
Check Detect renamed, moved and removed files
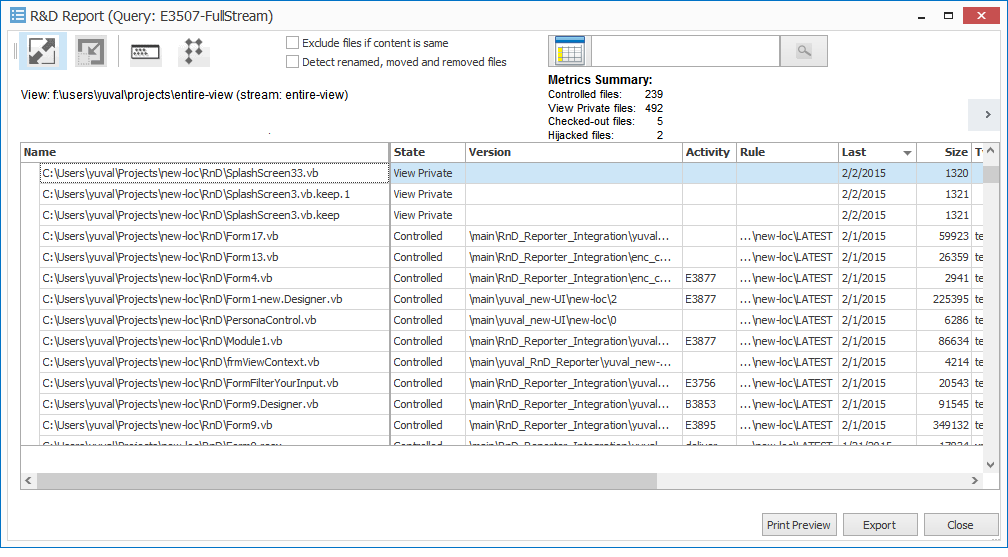(293, 62)
